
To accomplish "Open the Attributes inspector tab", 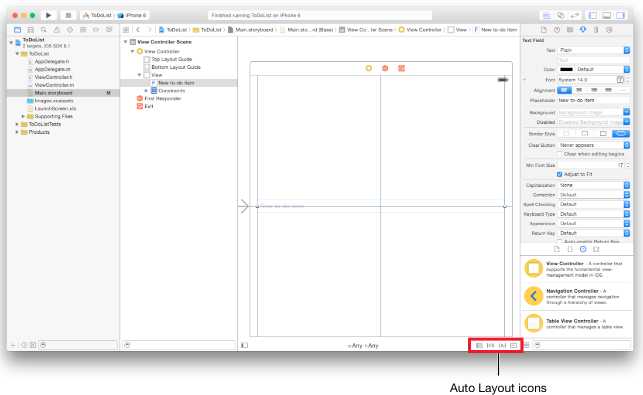I will pos(583,30).
